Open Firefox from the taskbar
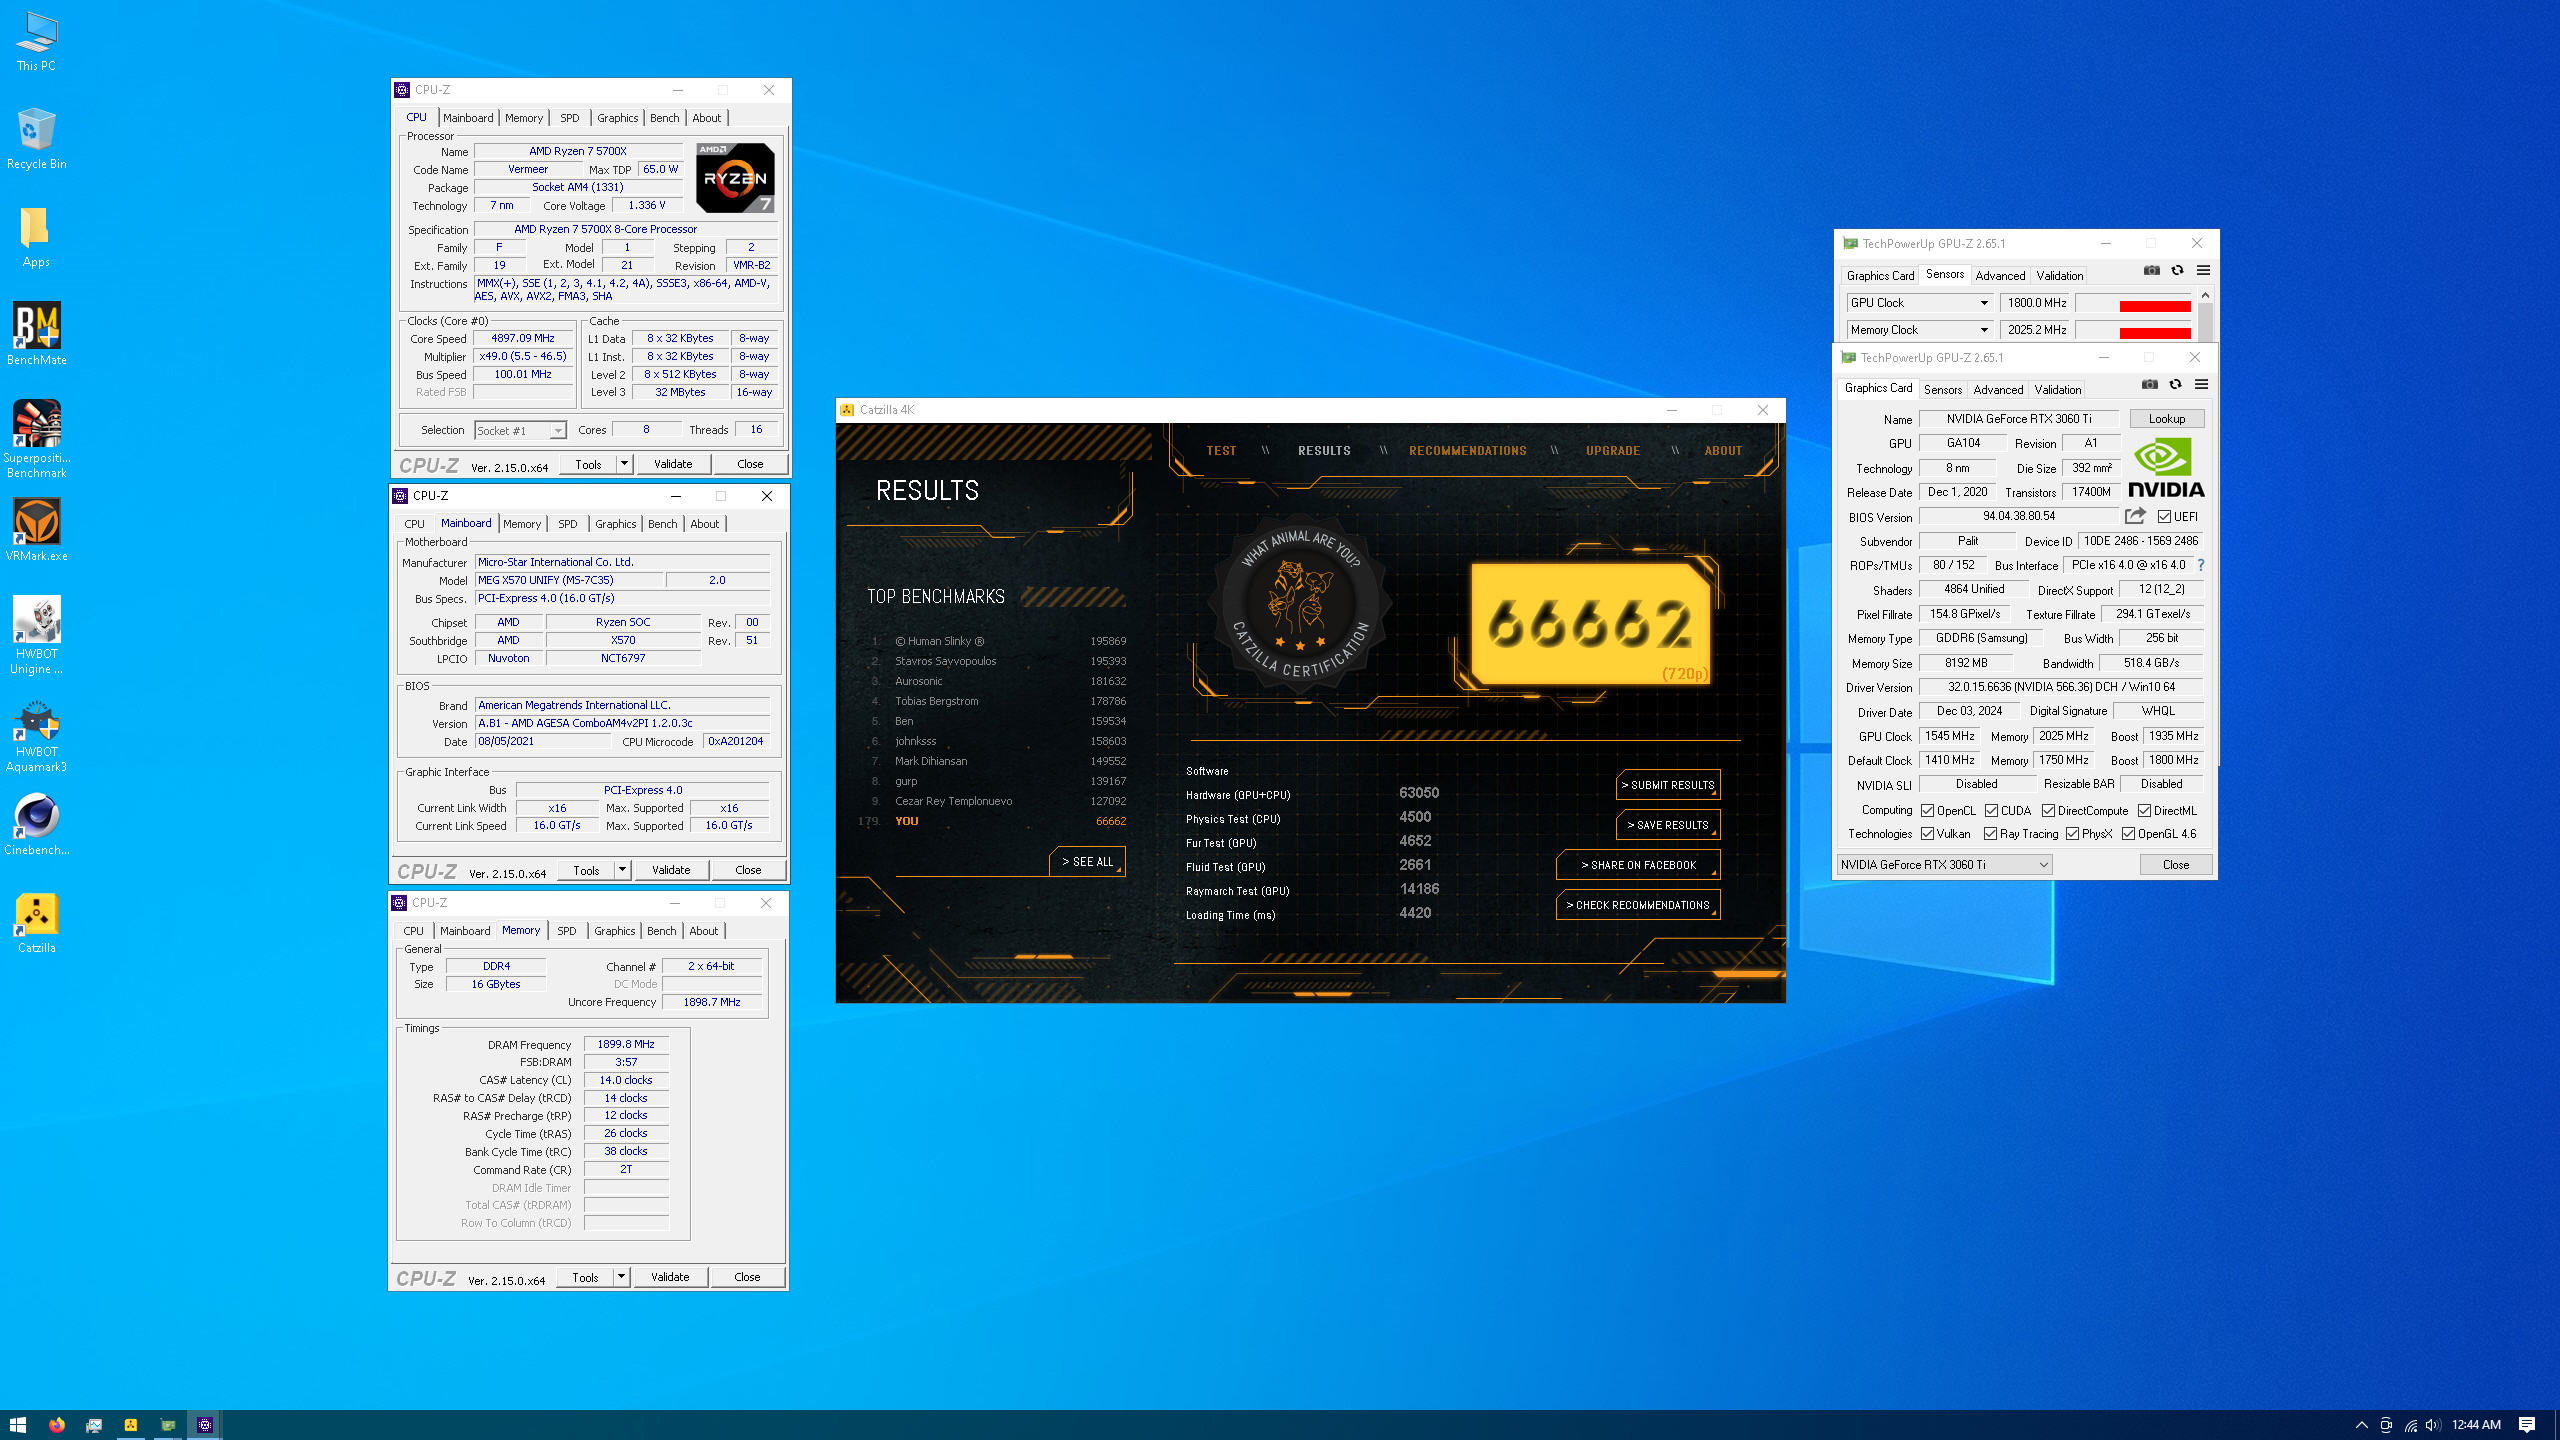This screenshot has width=2560, height=1440. [56, 1425]
